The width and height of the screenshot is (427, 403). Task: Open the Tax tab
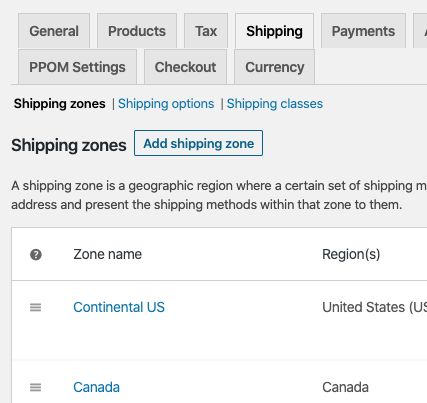tap(206, 31)
